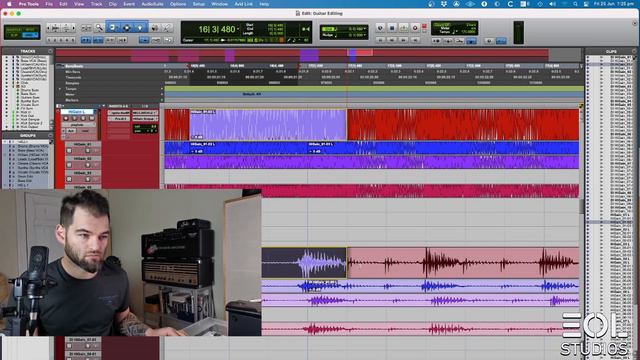Open the Tracks list popup menu
This screenshot has width=640, height=360.
(50, 51)
